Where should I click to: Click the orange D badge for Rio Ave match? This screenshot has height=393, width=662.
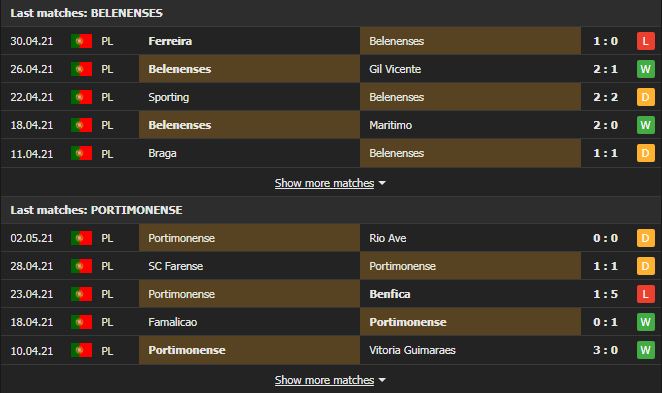[646, 238]
